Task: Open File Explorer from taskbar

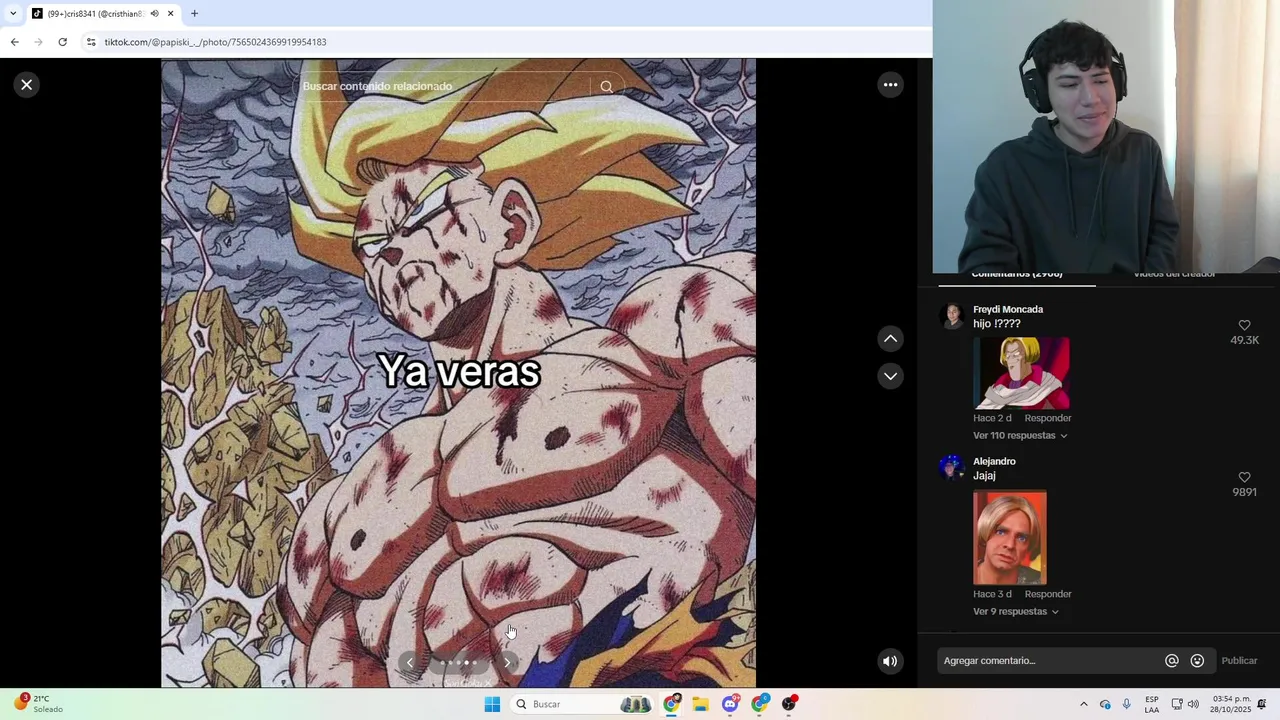Action: pos(700,704)
